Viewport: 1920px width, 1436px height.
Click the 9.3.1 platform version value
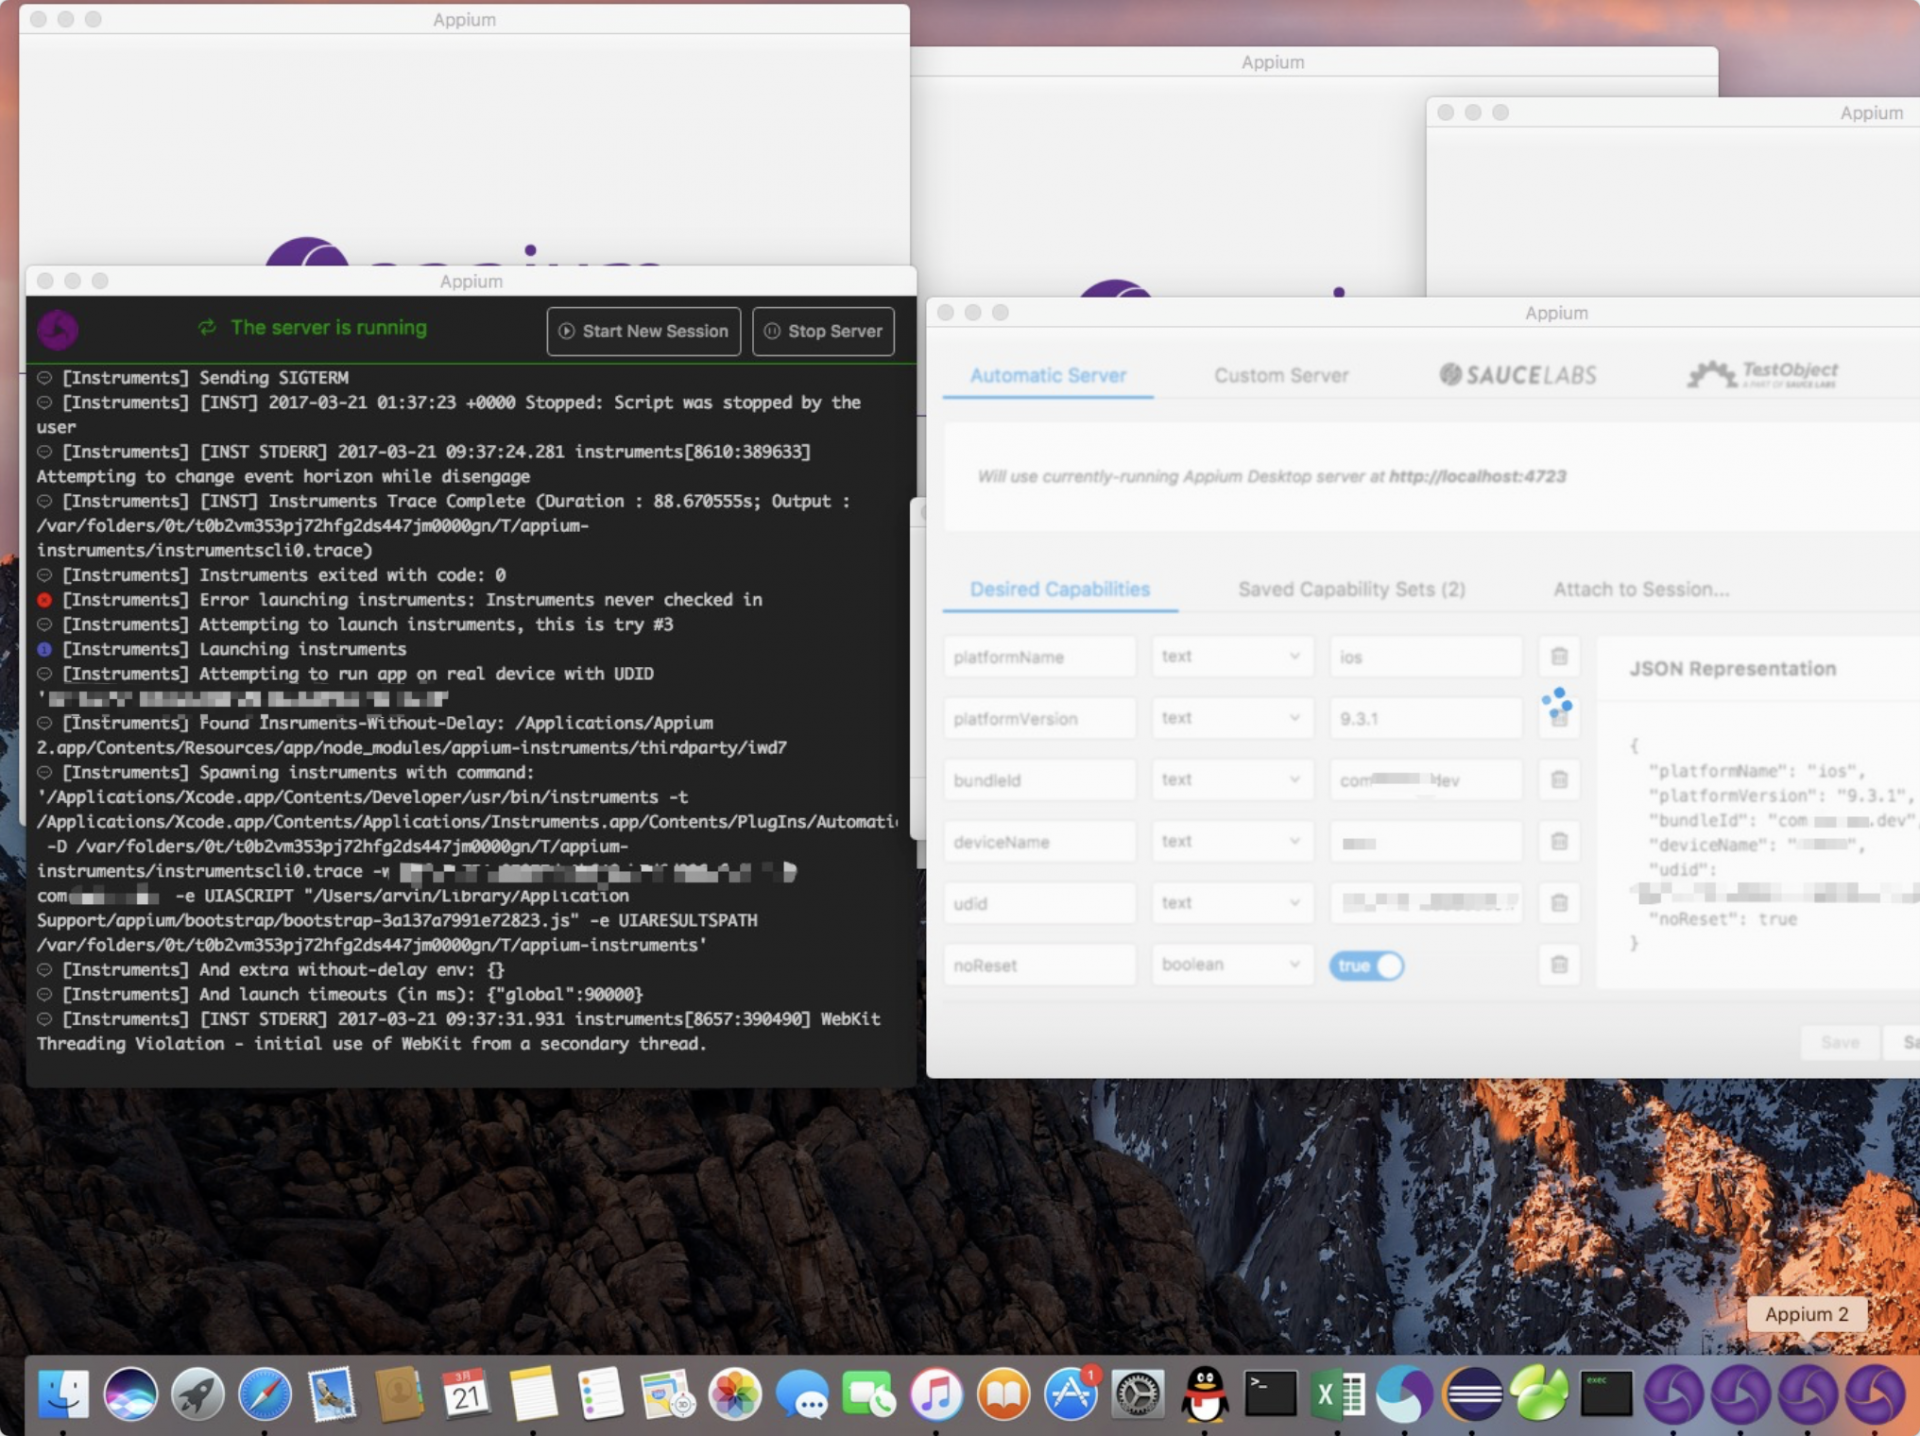1426,718
